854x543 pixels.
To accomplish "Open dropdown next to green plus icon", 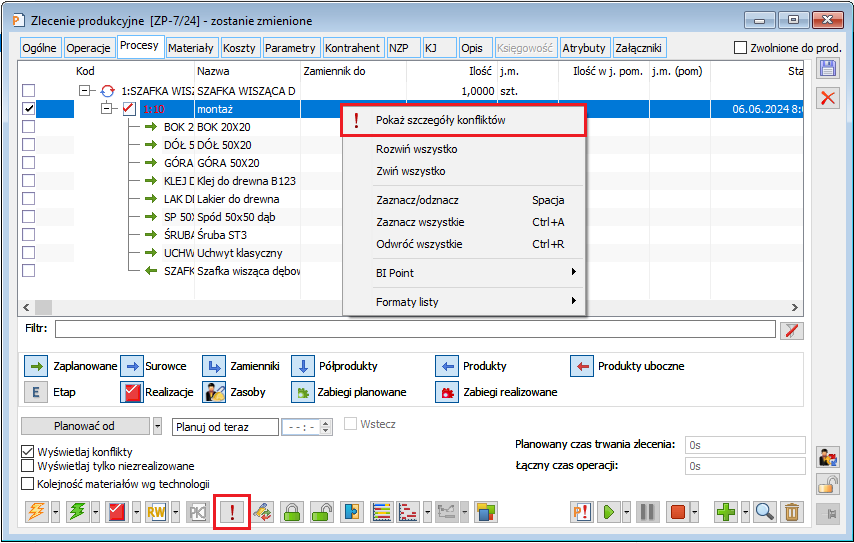I will 745,512.
